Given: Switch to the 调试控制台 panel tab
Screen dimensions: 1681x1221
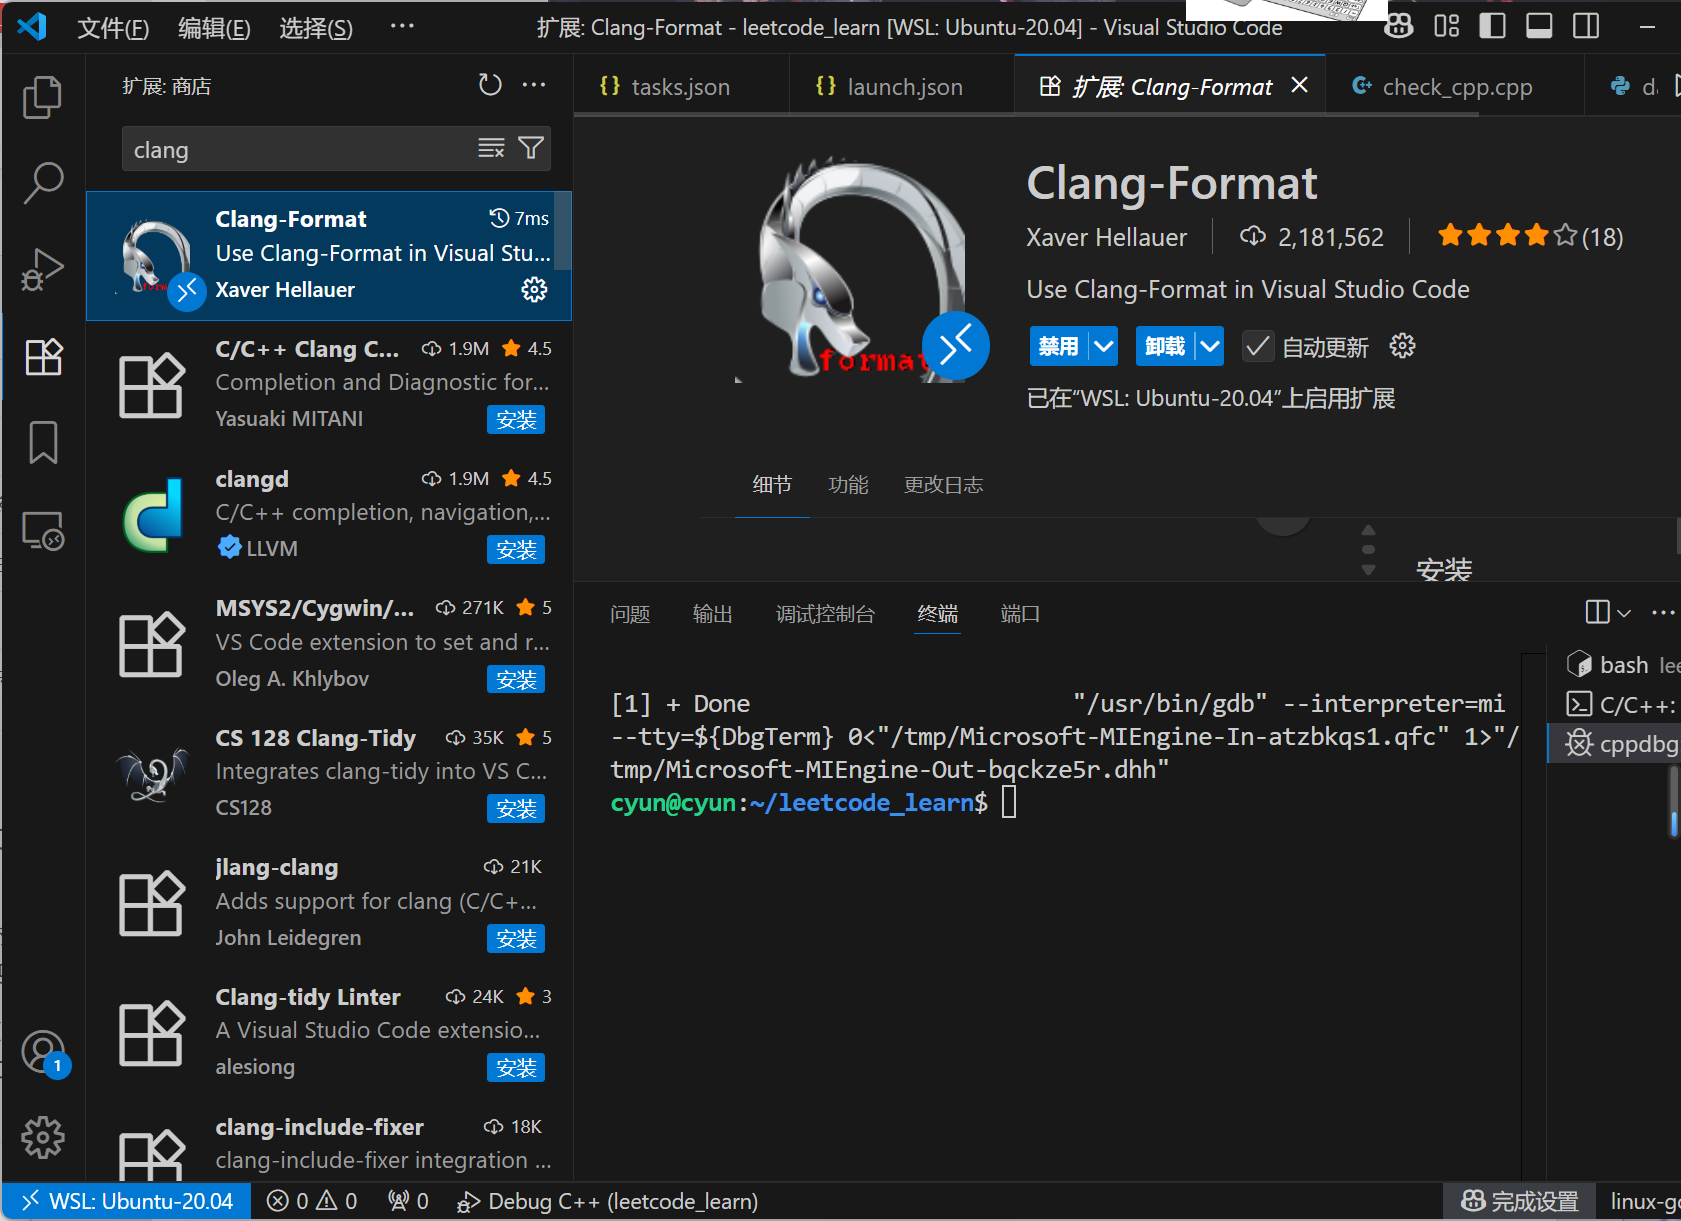Looking at the screenshot, I should pos(825,614).
